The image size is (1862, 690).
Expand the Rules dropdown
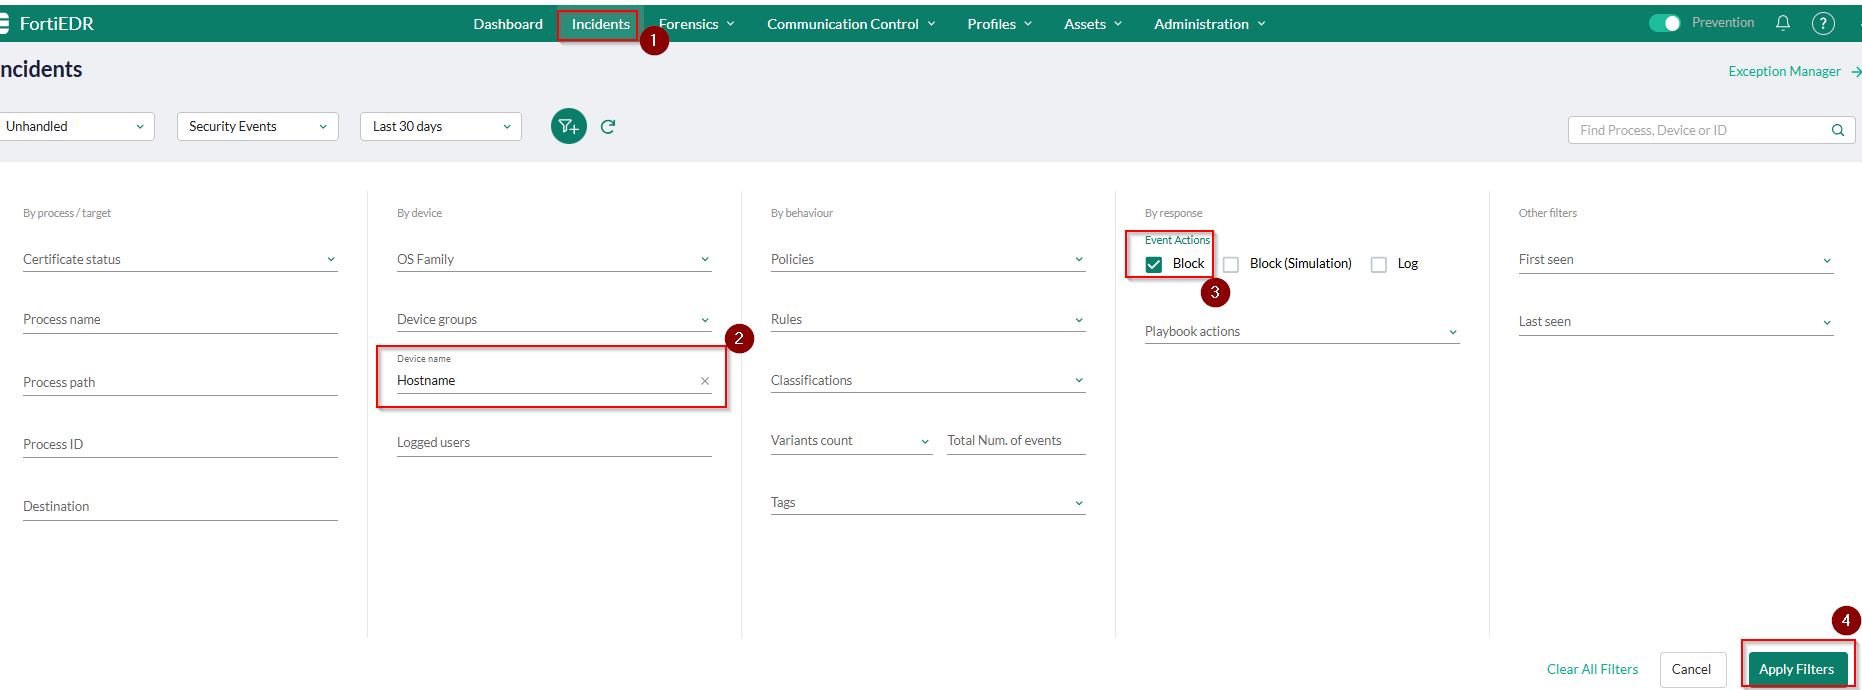click(x=928, y=319)
